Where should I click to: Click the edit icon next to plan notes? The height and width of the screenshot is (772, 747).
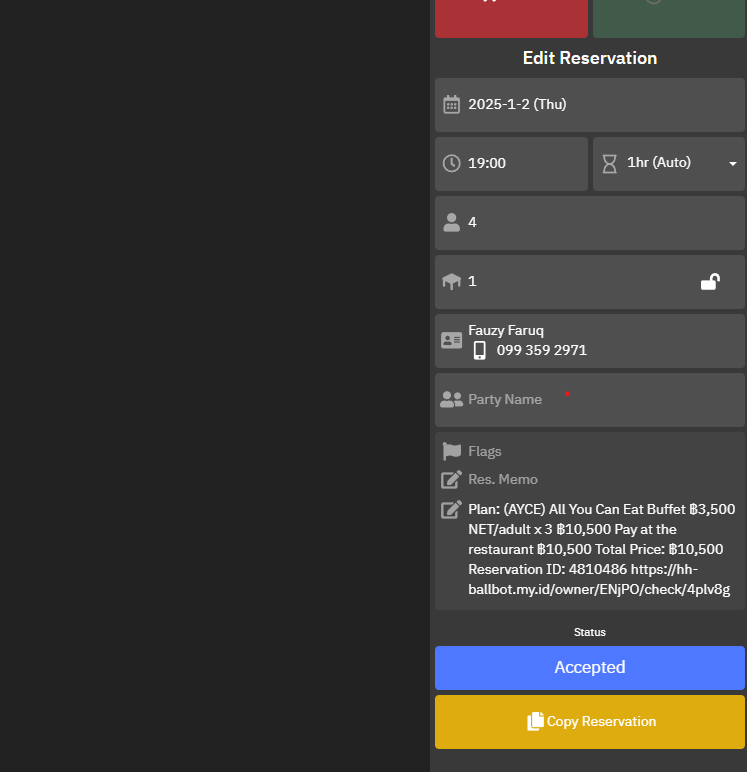click(452, 510)
